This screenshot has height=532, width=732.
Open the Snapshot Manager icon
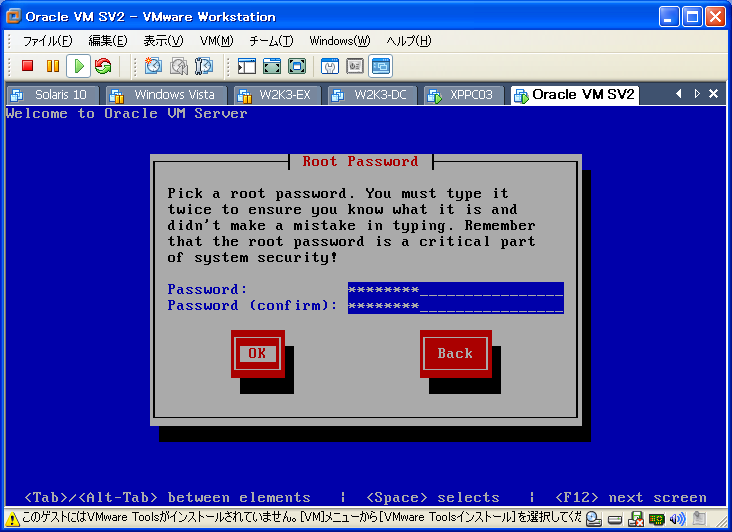pos(204,66)
